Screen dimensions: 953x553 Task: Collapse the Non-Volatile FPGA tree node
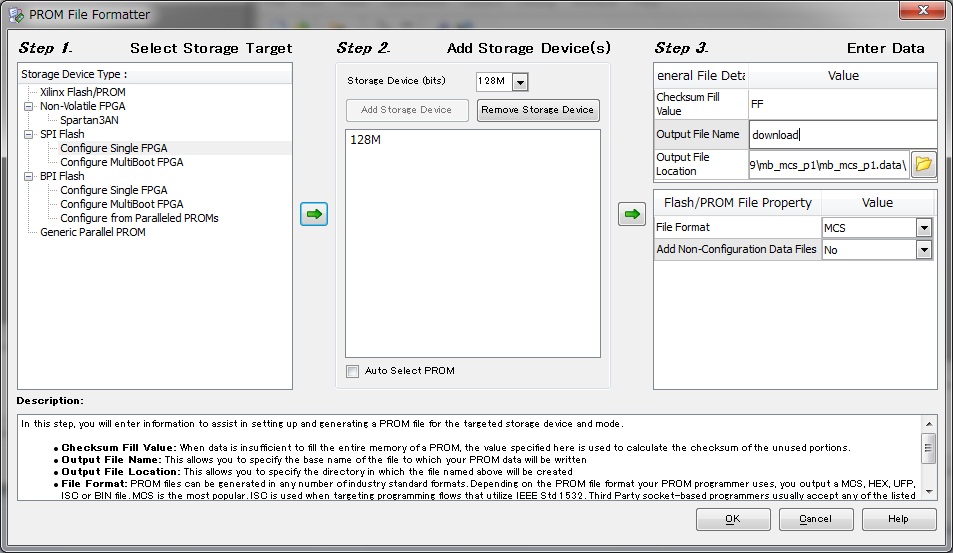pos(28,106)
